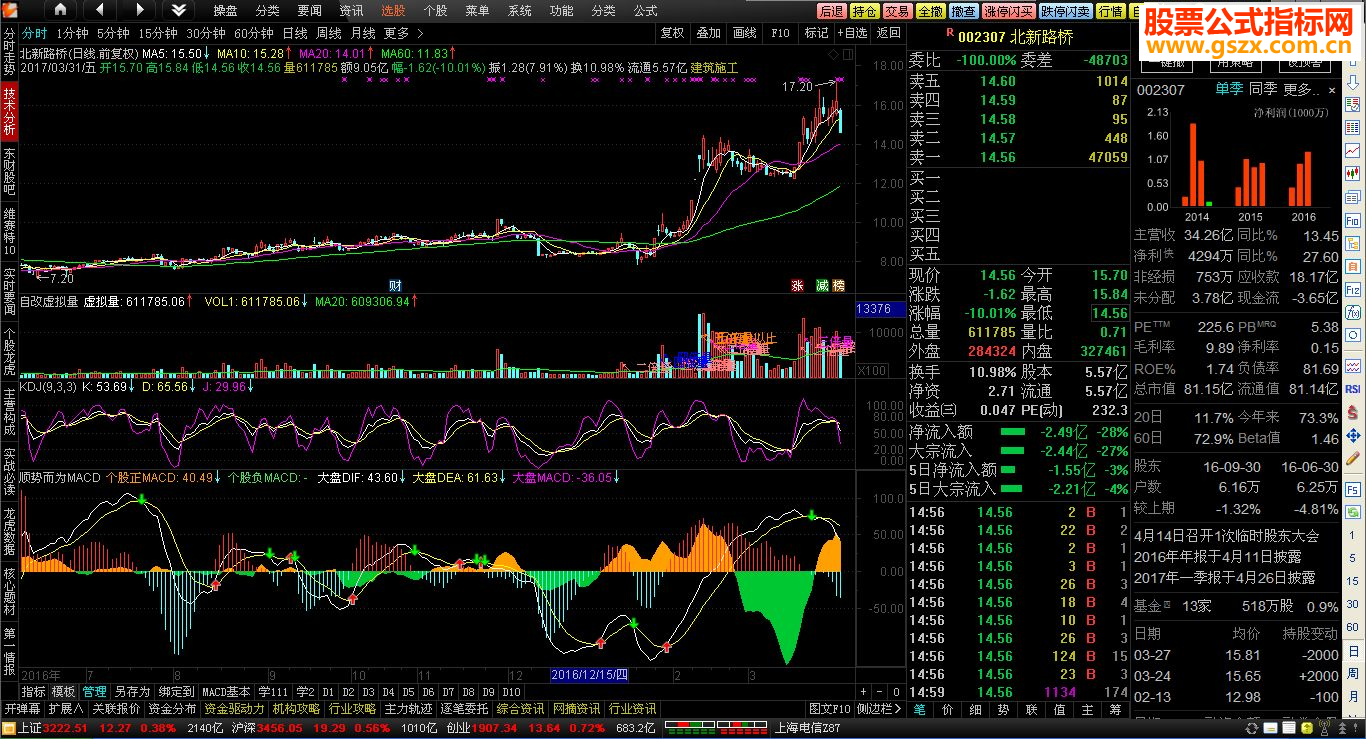Expand 更多.. in profit panel
Viewport: 1366px width, 739px height.
click(x=1300, y=90)
